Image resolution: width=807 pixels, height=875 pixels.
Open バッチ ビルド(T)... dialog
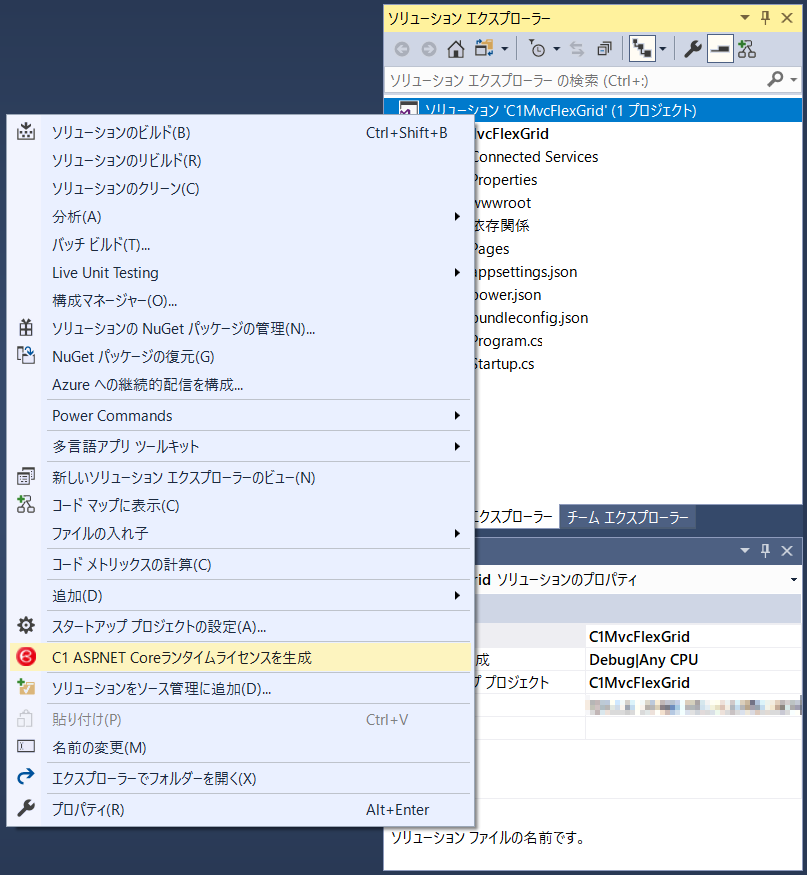tap(240, 244)
